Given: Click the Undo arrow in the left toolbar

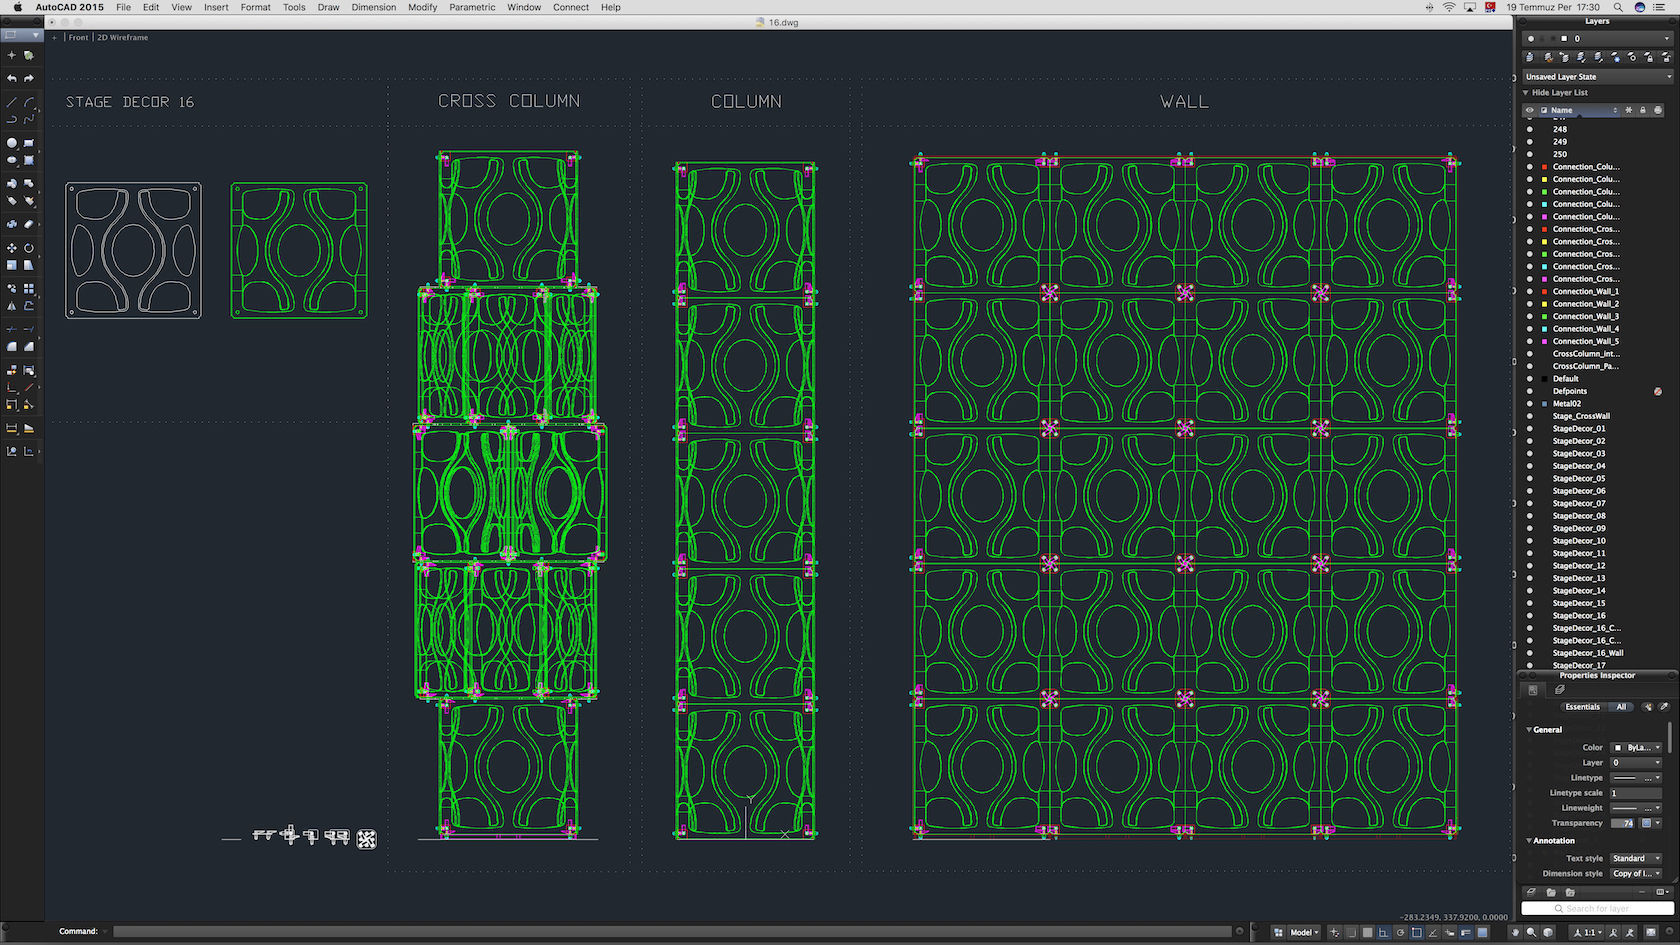Looking at the screenshot, I should 12,78.
